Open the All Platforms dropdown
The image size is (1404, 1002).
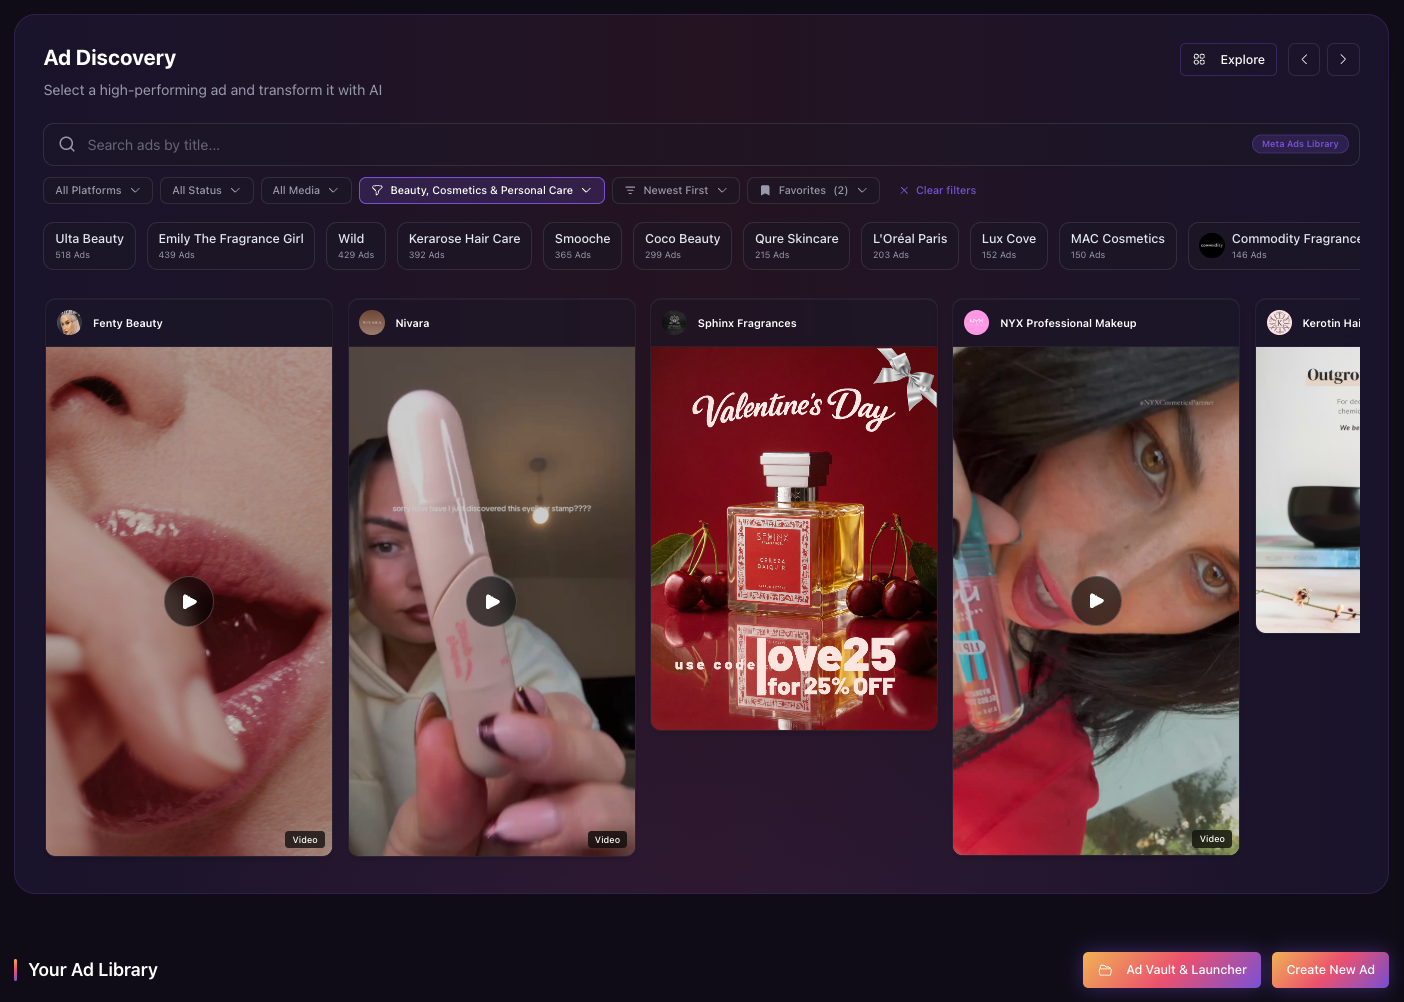tap(97, 190)
